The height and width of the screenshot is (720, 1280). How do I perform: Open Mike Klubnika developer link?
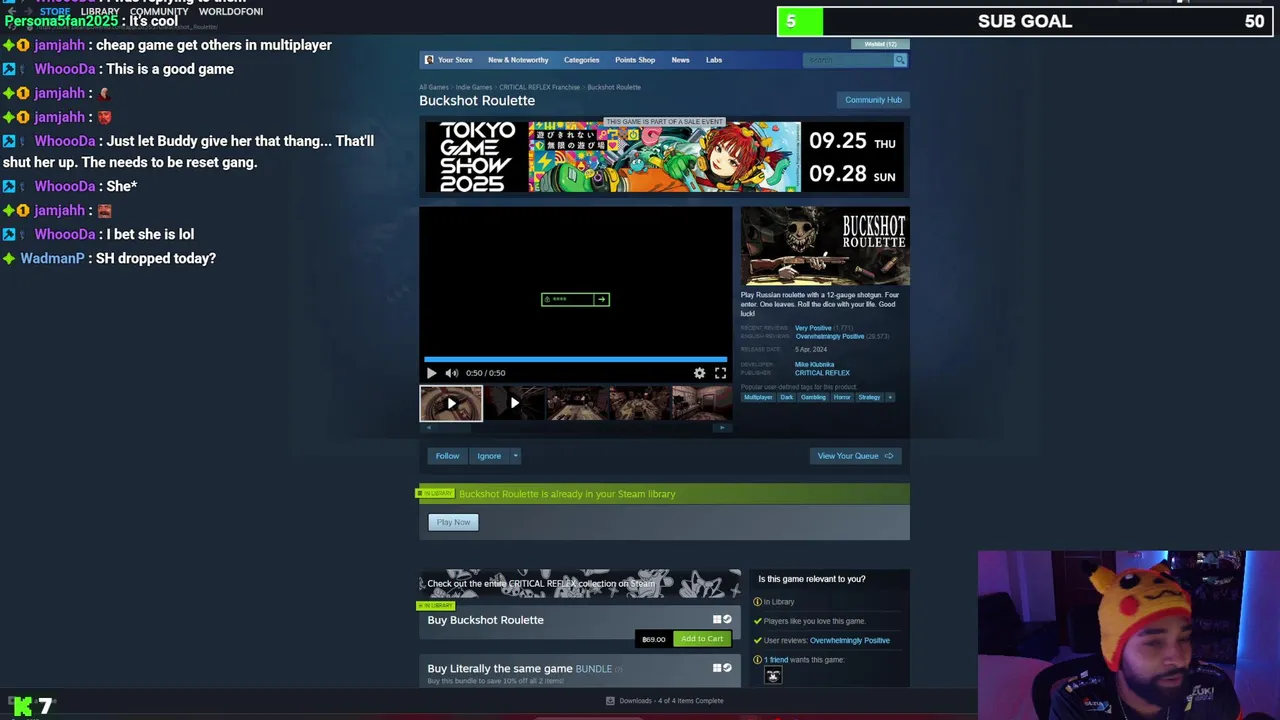pos(814,365)
